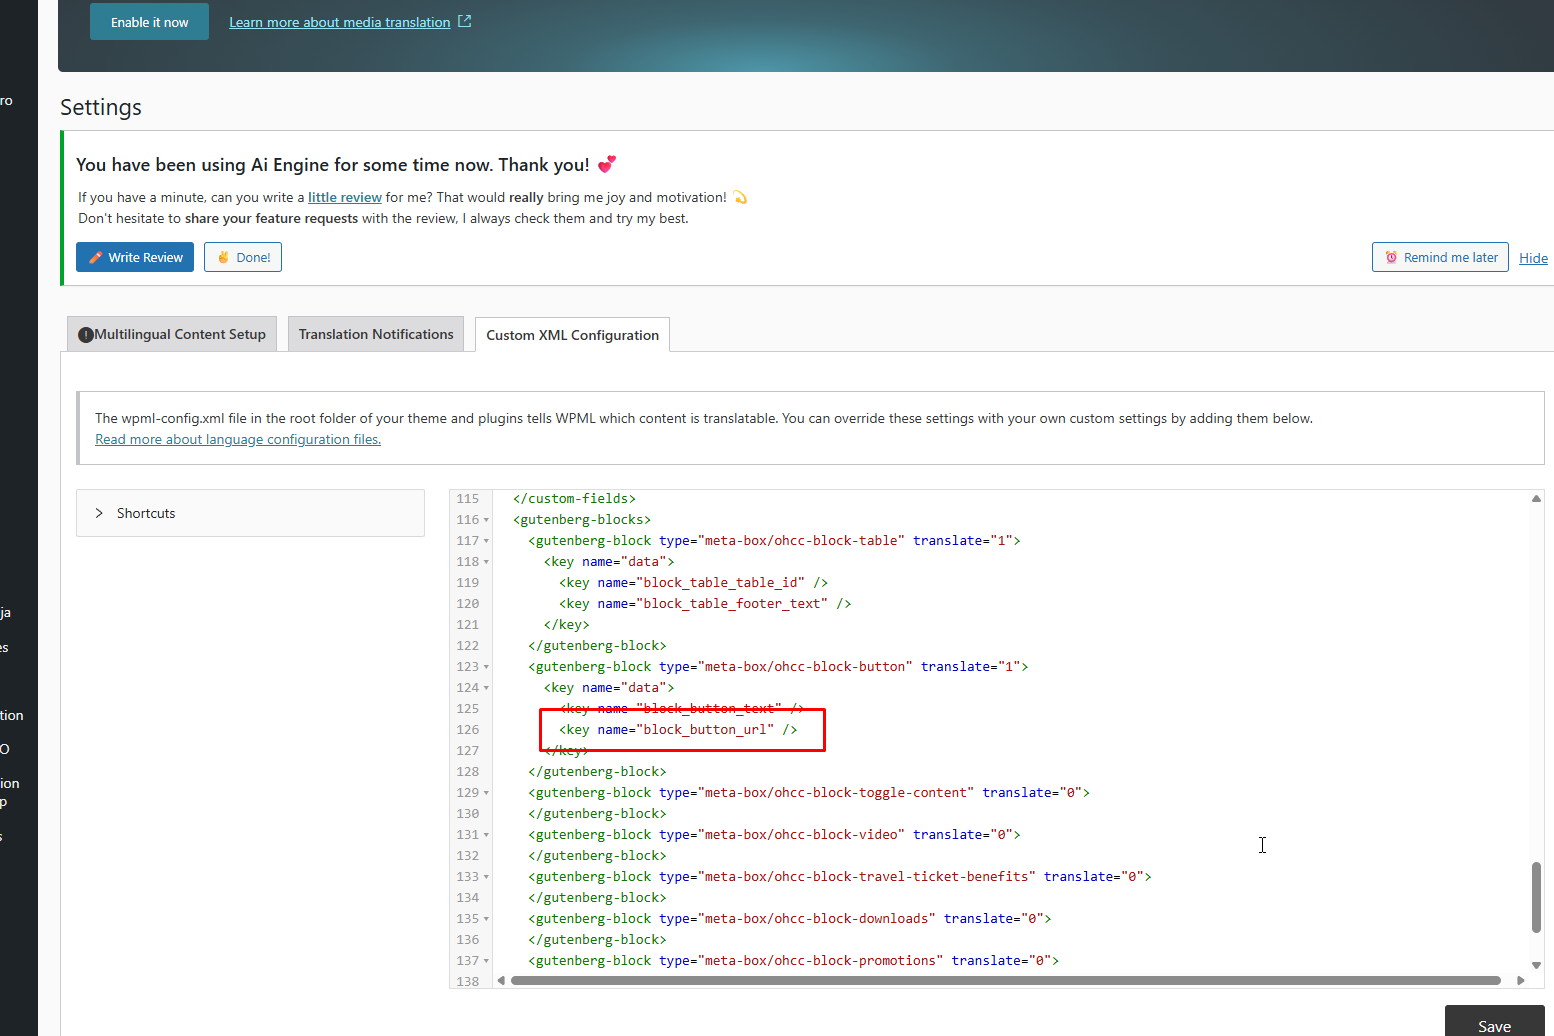Click the alarm clock icon in Remind me later

click(x=1391, y=257)
